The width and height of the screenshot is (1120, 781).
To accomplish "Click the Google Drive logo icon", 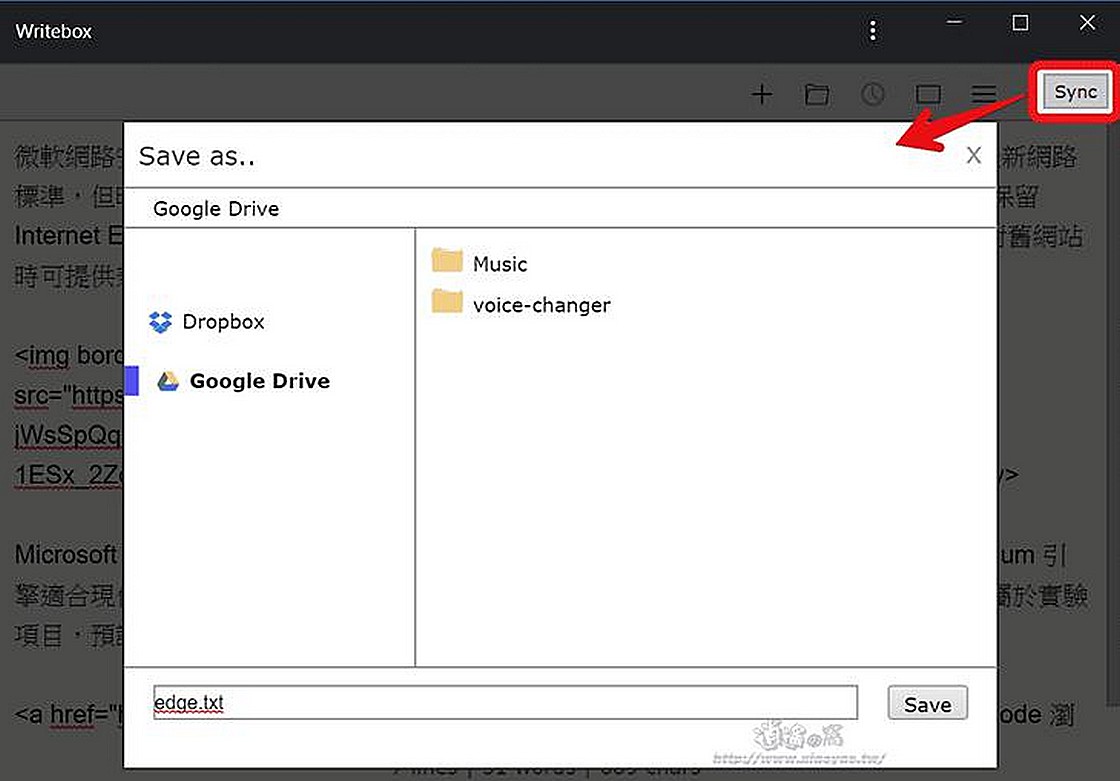I will click(x=168, y=381).
